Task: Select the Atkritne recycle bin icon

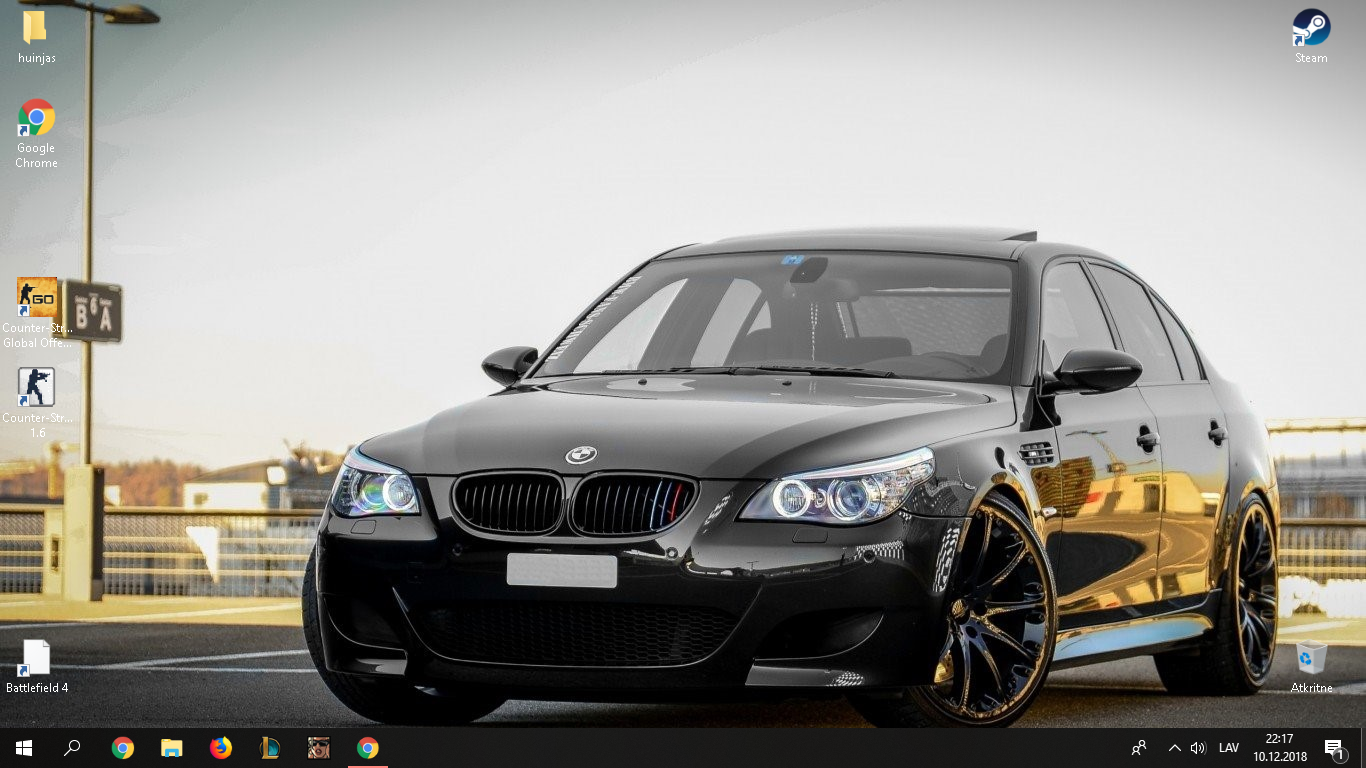Action: pos(1311,668)
